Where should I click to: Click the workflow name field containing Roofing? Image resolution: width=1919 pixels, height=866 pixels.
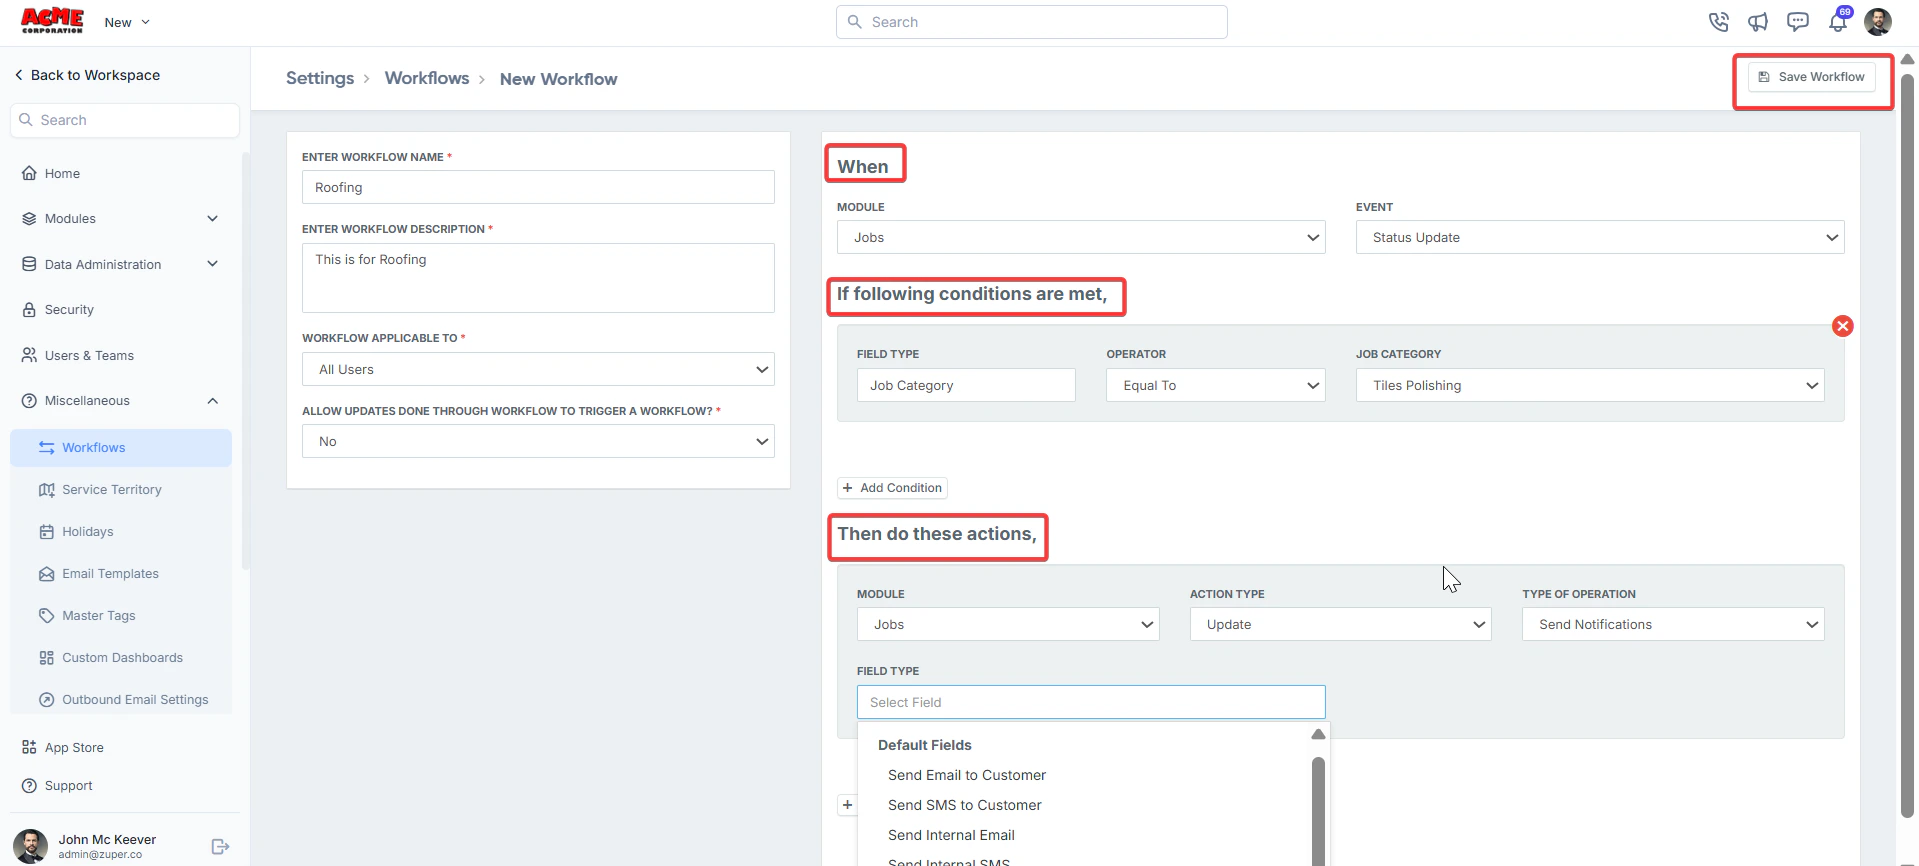coord(538,187)
